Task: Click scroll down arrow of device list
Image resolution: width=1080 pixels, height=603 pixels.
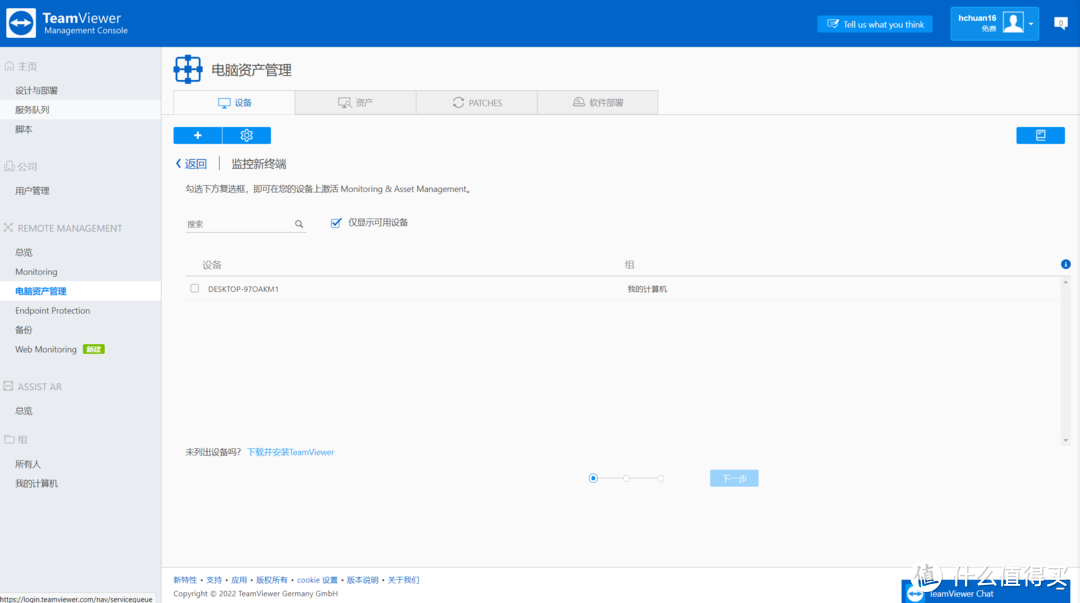Action: (1066, 440)
